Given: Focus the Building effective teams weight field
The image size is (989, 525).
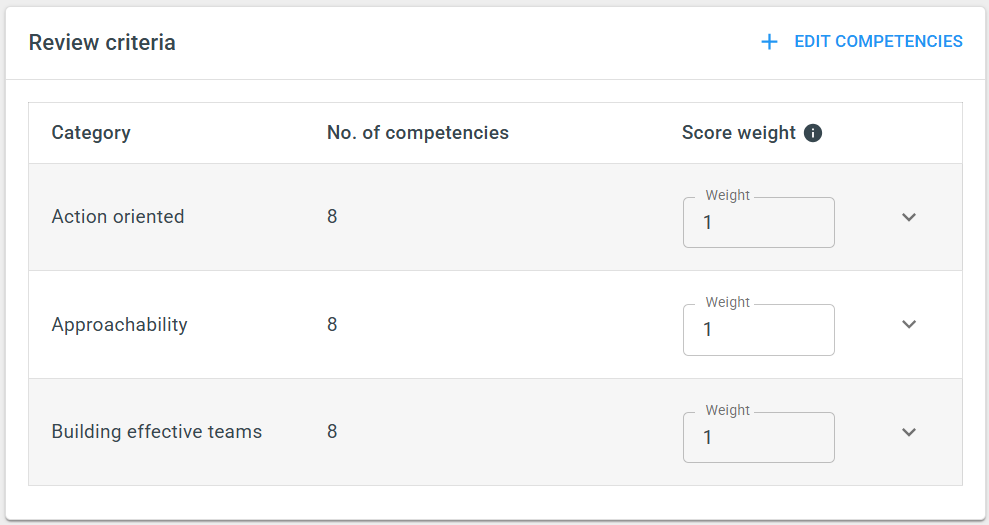Looking at the screenshot, I should pos(759,437).
